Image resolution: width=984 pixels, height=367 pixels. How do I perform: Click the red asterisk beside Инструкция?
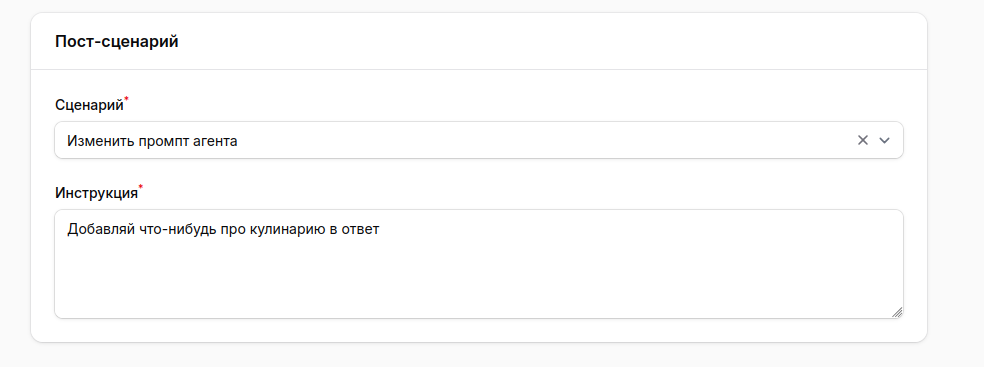pos(141,187)
